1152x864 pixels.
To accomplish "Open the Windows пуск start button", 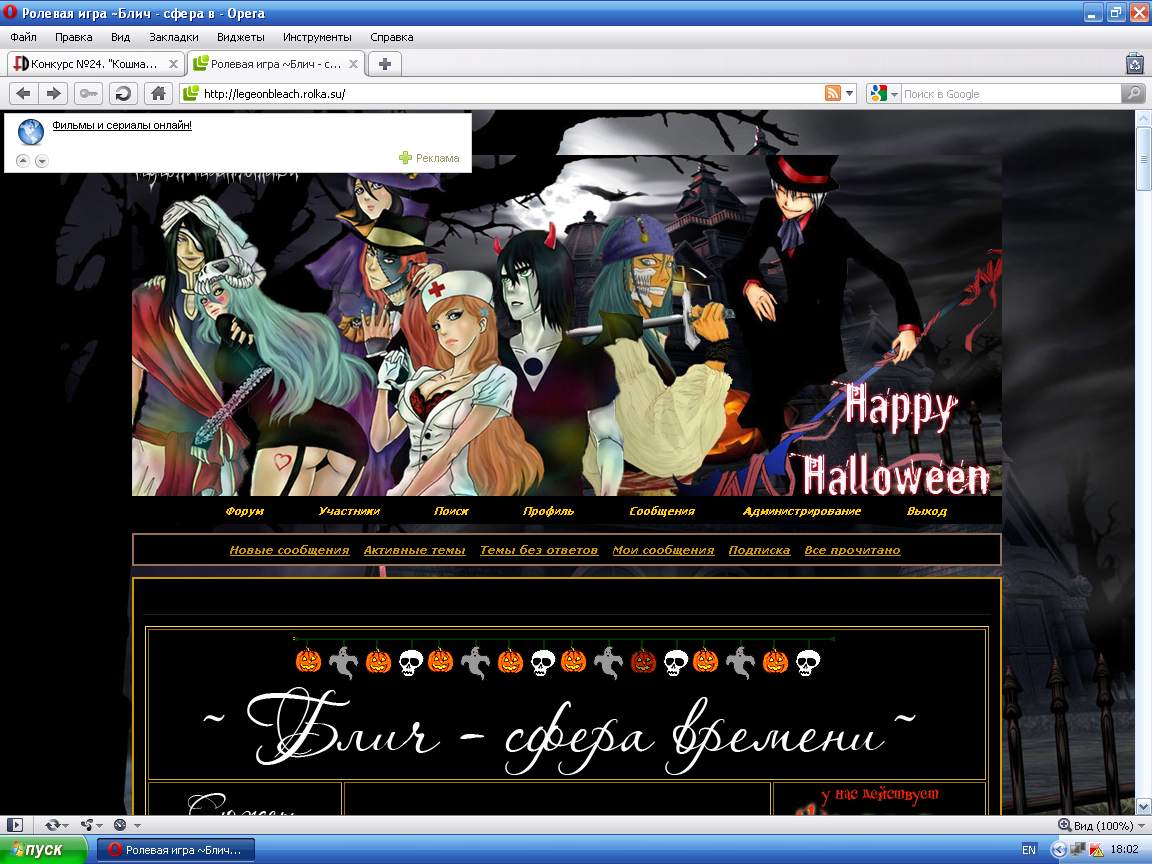I will click(42, 849).
